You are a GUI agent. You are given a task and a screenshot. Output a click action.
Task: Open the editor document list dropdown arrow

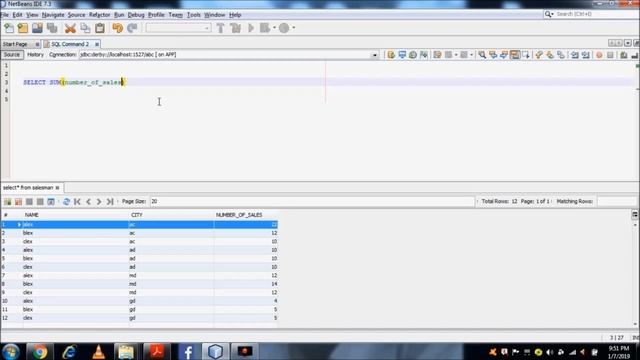pyautogui.click(x=628, y=43)
